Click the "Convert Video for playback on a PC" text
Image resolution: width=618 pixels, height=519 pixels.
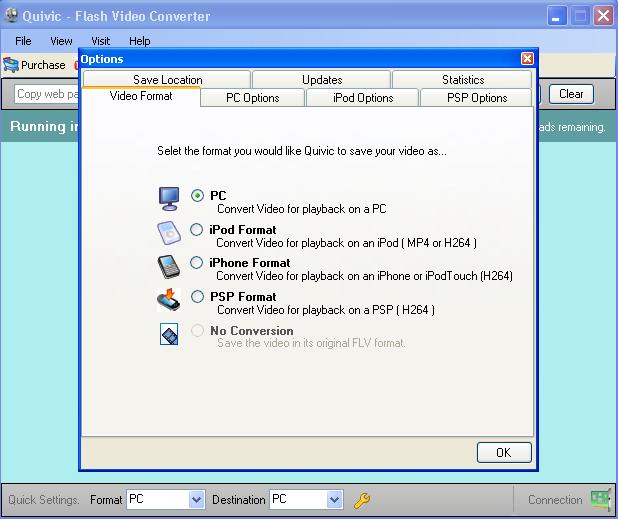pyautogui.click(x=302, y=209)
